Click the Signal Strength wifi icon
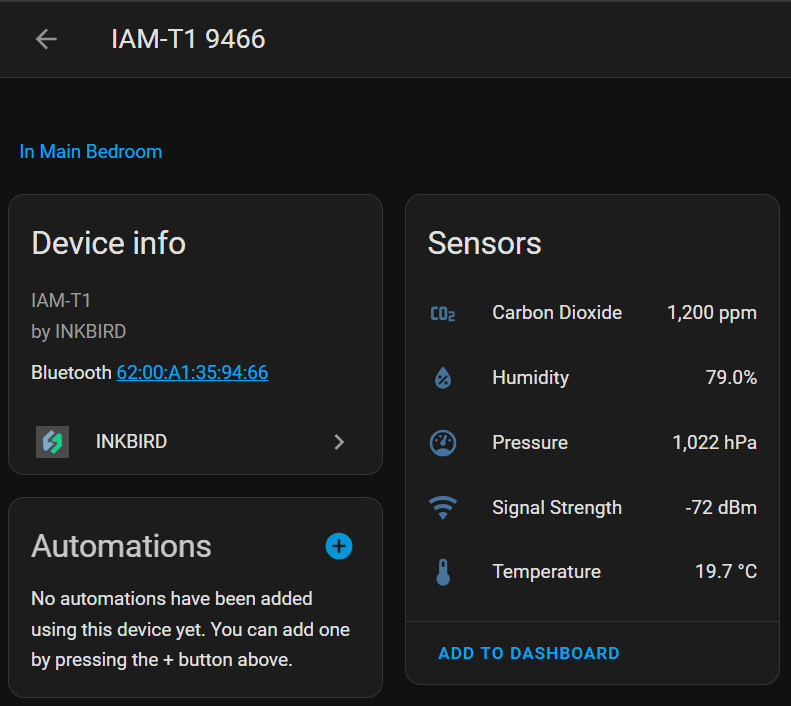 click(443, 508)
